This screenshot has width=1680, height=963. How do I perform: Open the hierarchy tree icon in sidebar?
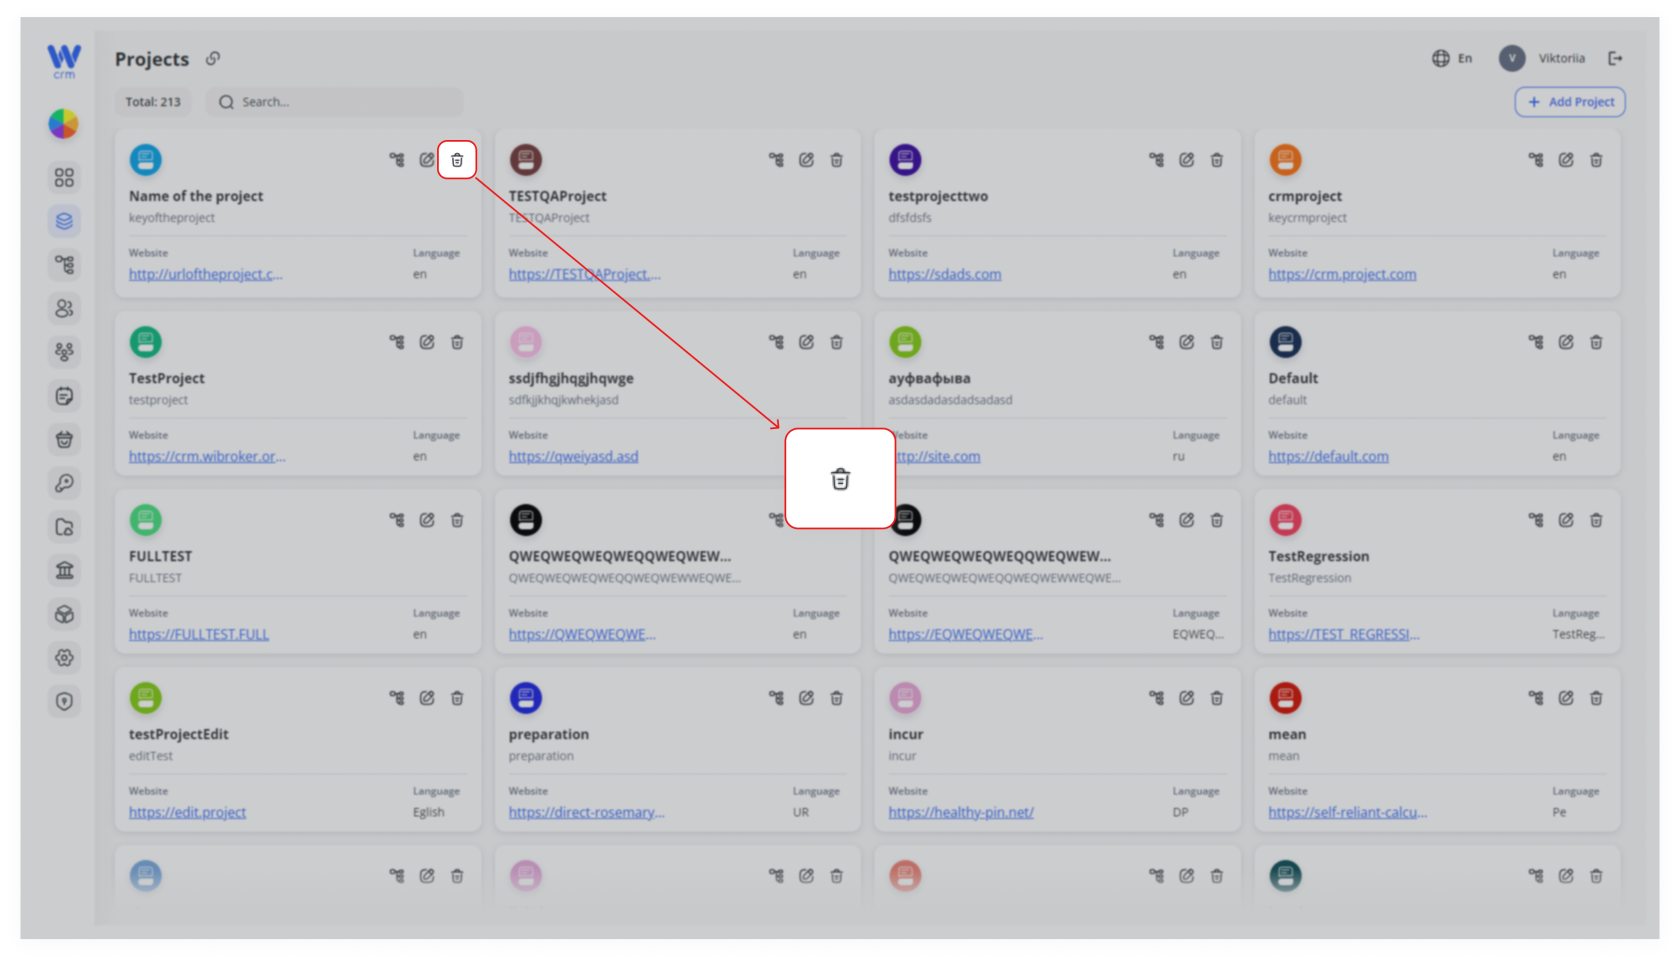click(64, 265)
